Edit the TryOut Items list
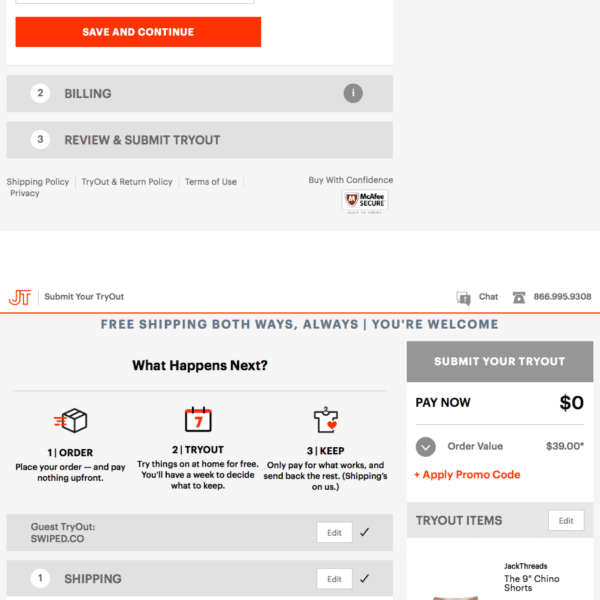The height and width of the screenshot is (600, 600). (x=566, y=520)
